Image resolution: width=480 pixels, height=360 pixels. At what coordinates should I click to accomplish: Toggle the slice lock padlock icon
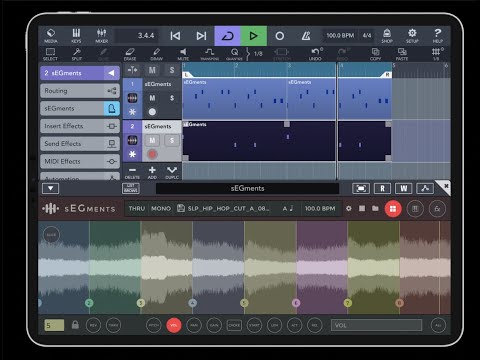coord(75,325)
